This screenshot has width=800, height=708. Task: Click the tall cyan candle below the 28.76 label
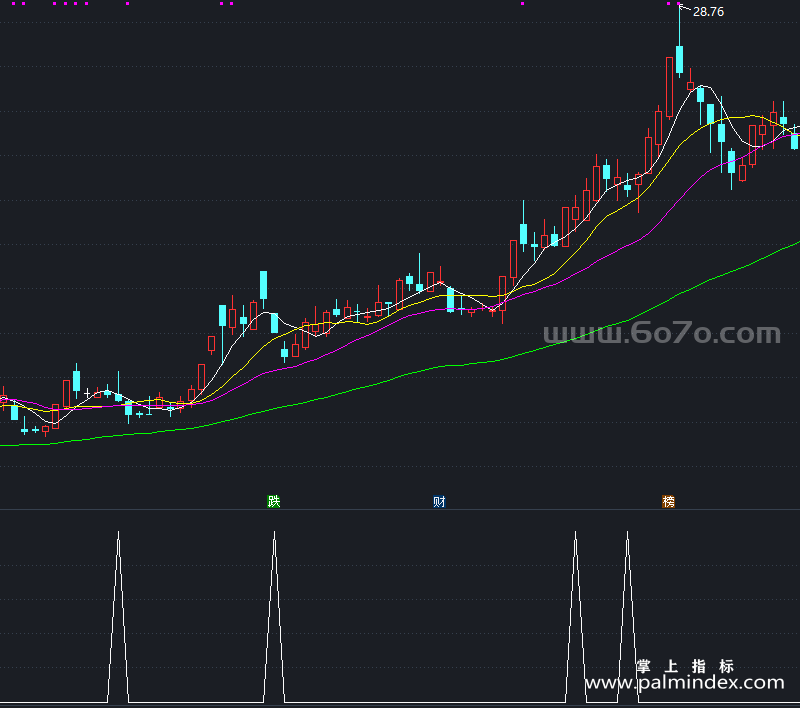[x=680, y=59]
